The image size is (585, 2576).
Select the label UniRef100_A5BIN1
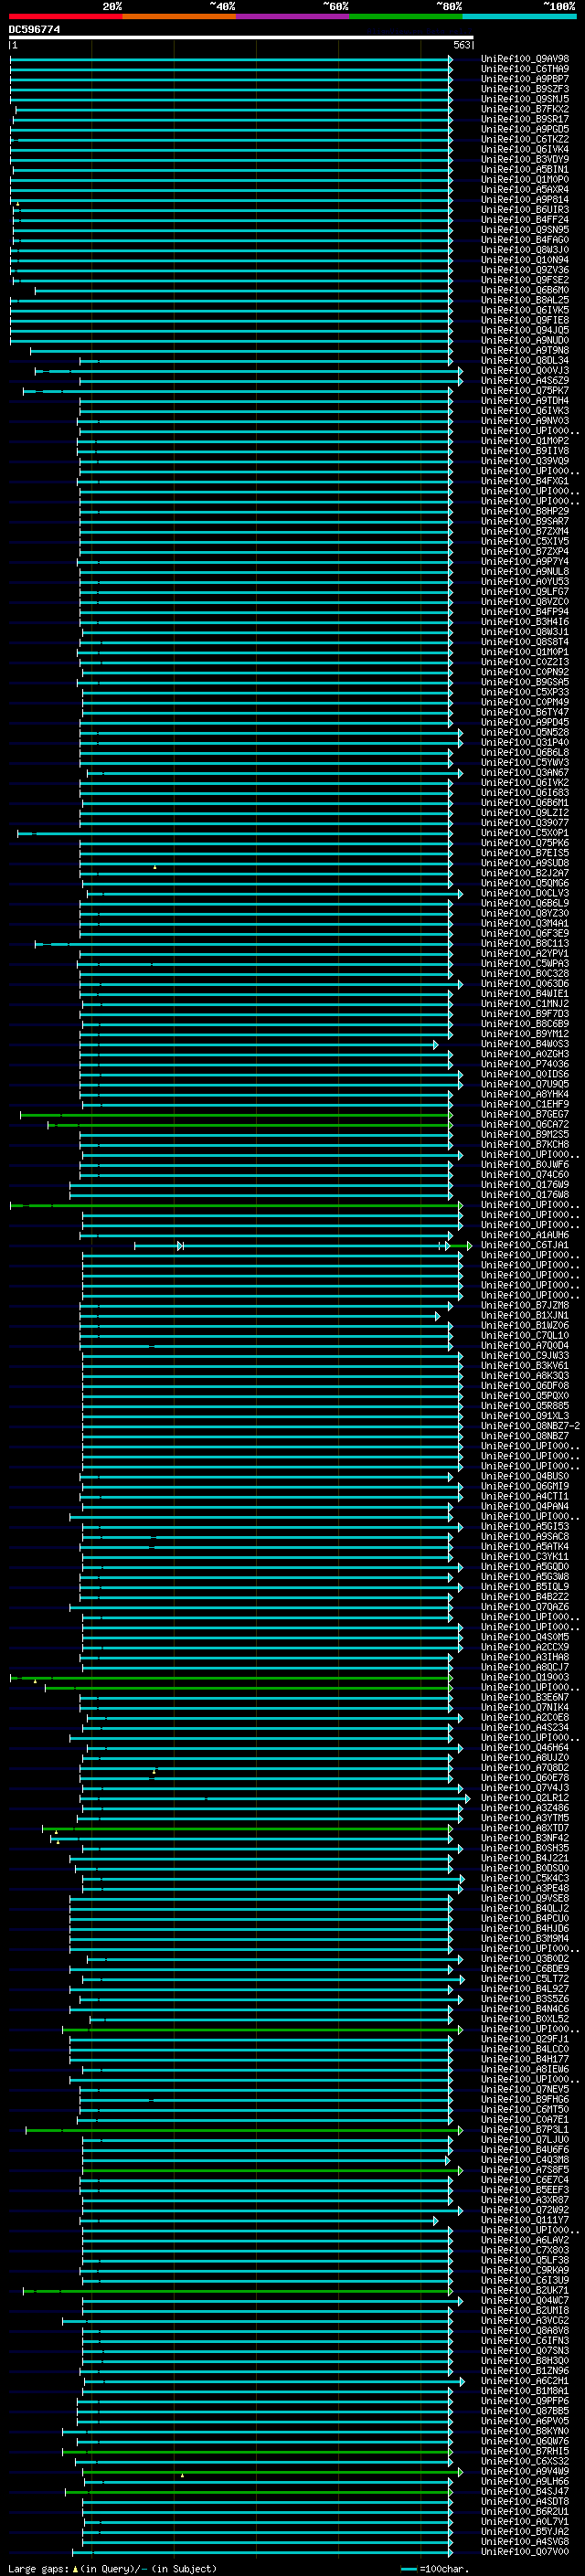[525, 170]
